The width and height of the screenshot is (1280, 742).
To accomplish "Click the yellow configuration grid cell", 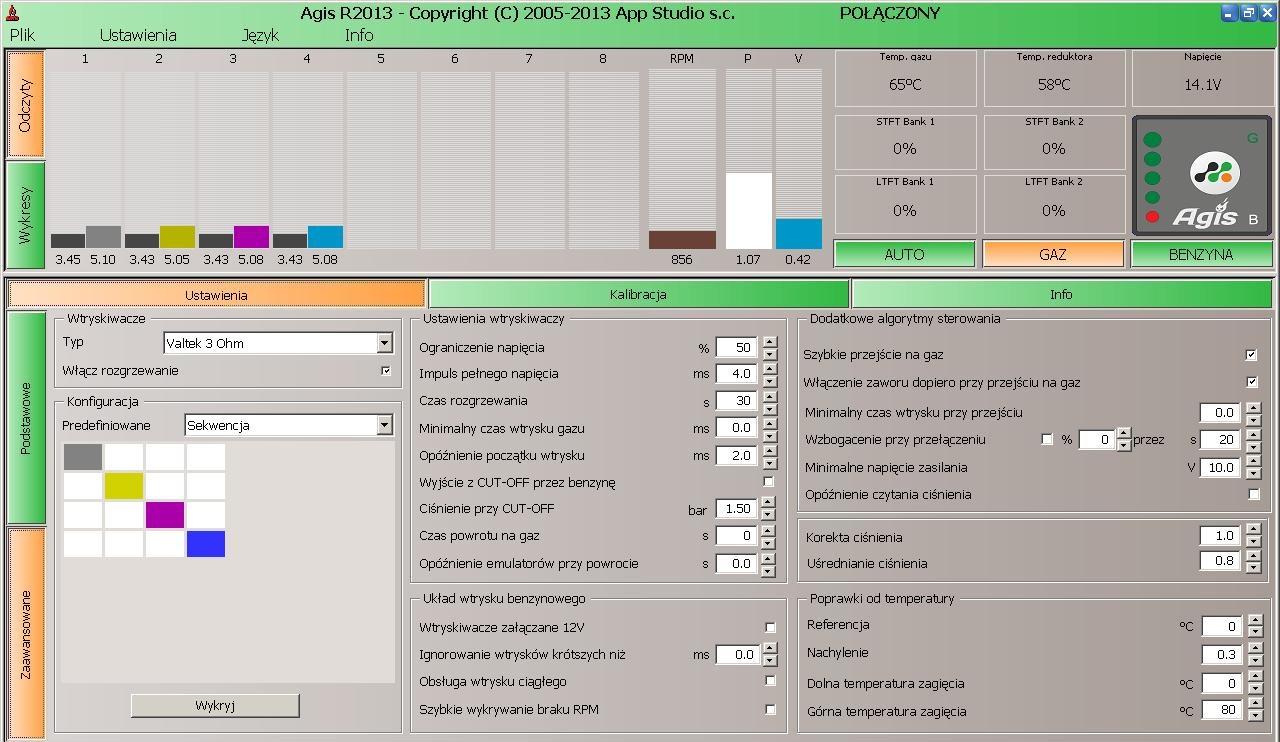I will 124,486.
